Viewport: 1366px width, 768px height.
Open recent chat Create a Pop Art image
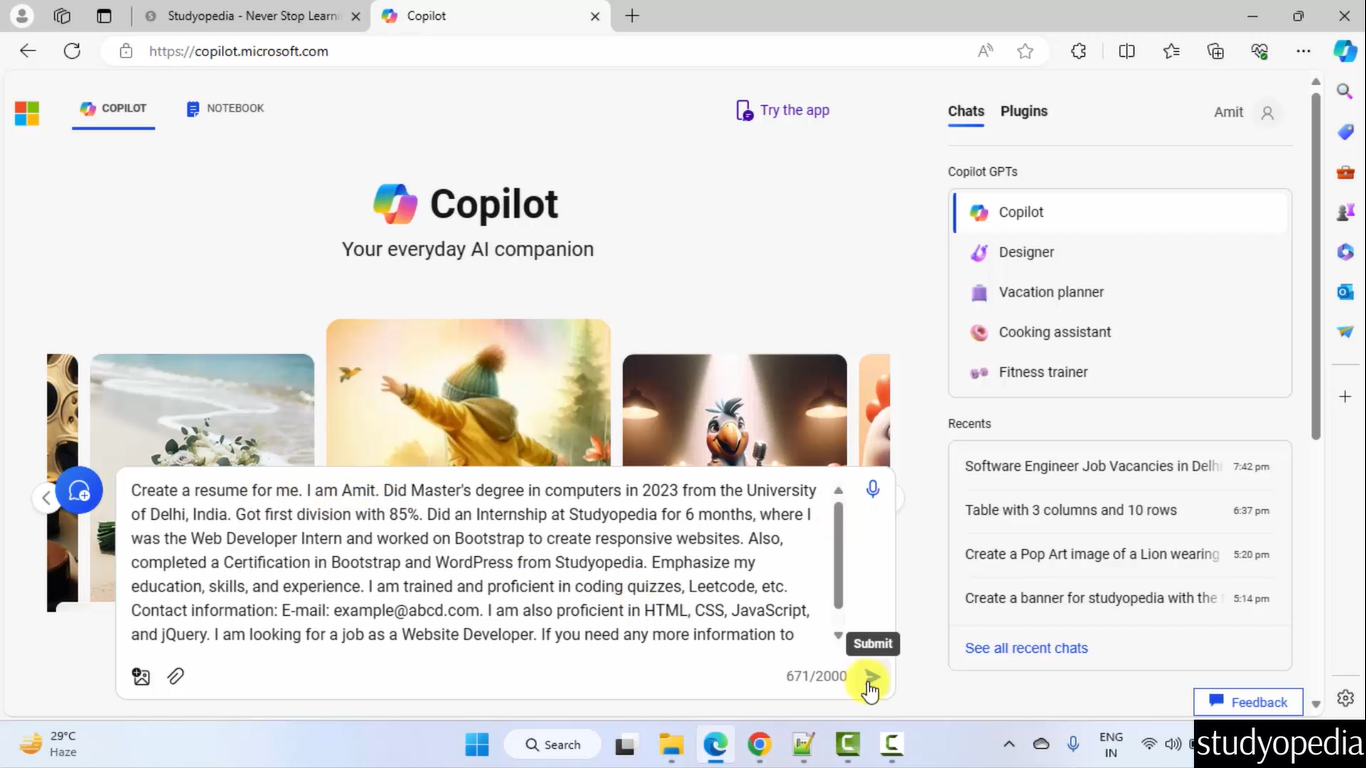tap(1119, 554)
